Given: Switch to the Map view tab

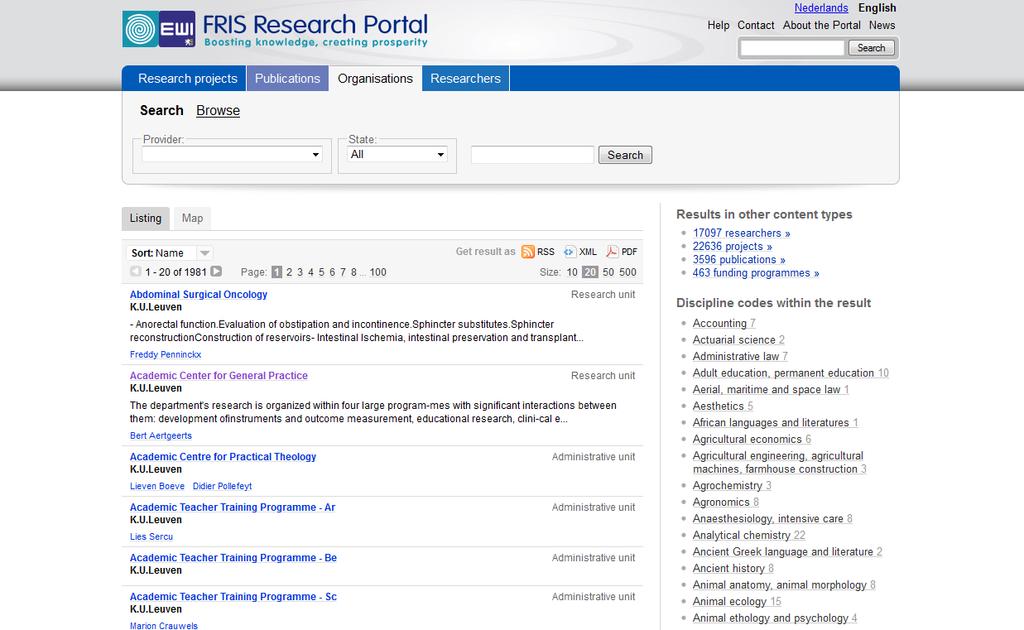Looking at the screenshot, I should pos(193,218).
